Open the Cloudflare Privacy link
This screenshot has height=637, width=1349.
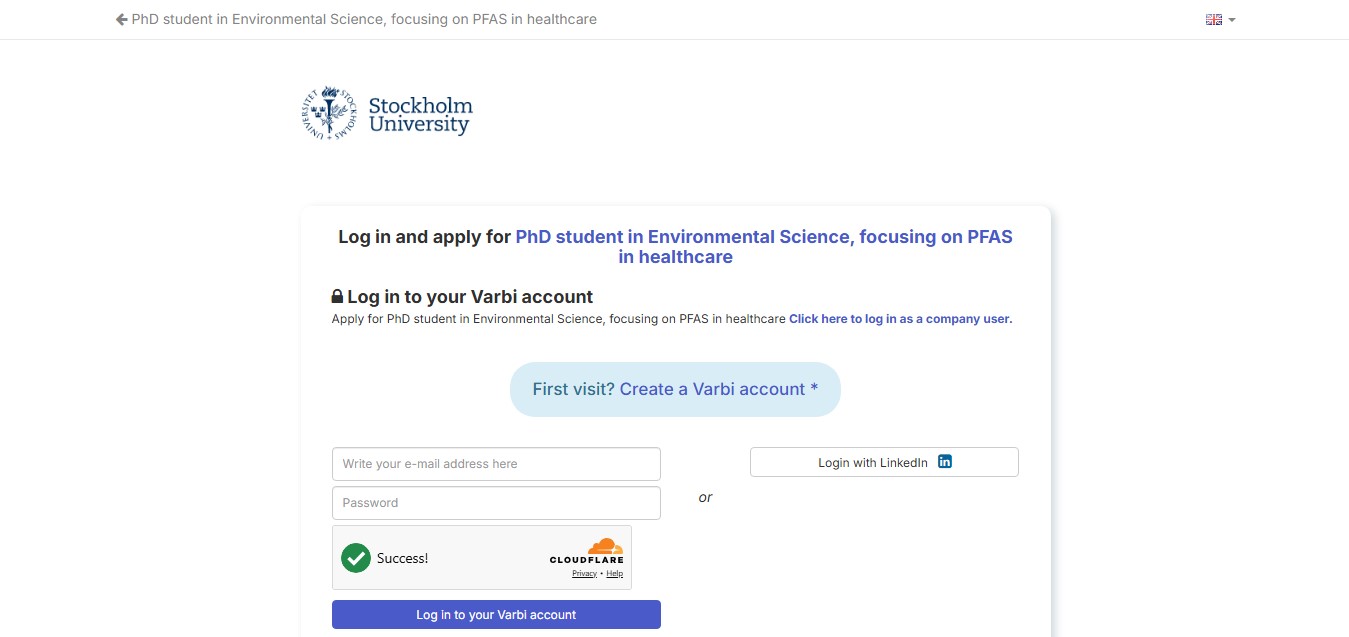(584, 574)
